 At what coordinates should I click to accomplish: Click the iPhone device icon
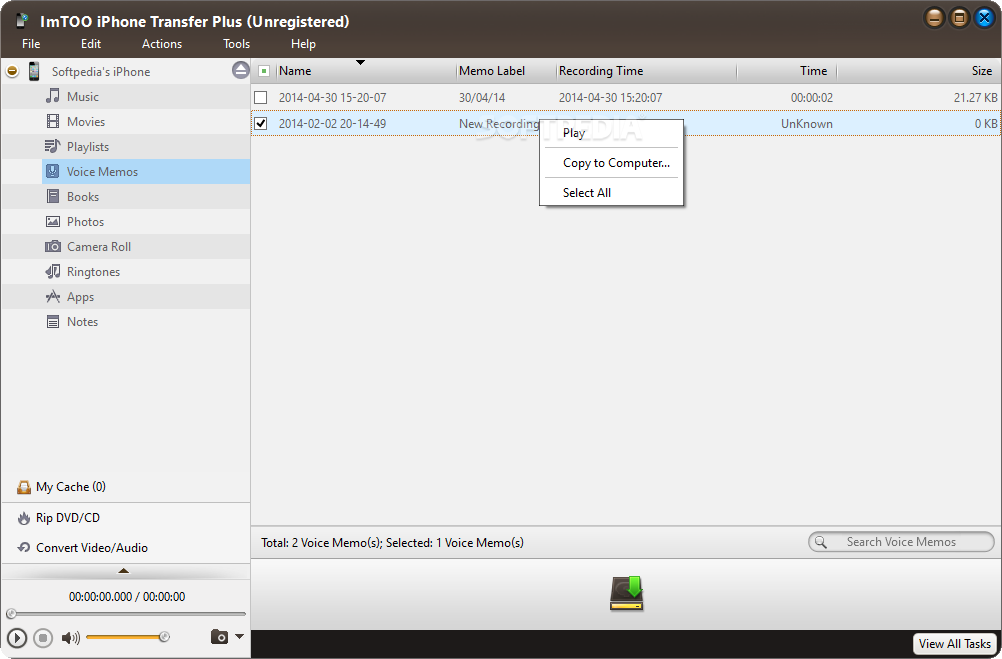pyautogui.click(x=34, y=71)
